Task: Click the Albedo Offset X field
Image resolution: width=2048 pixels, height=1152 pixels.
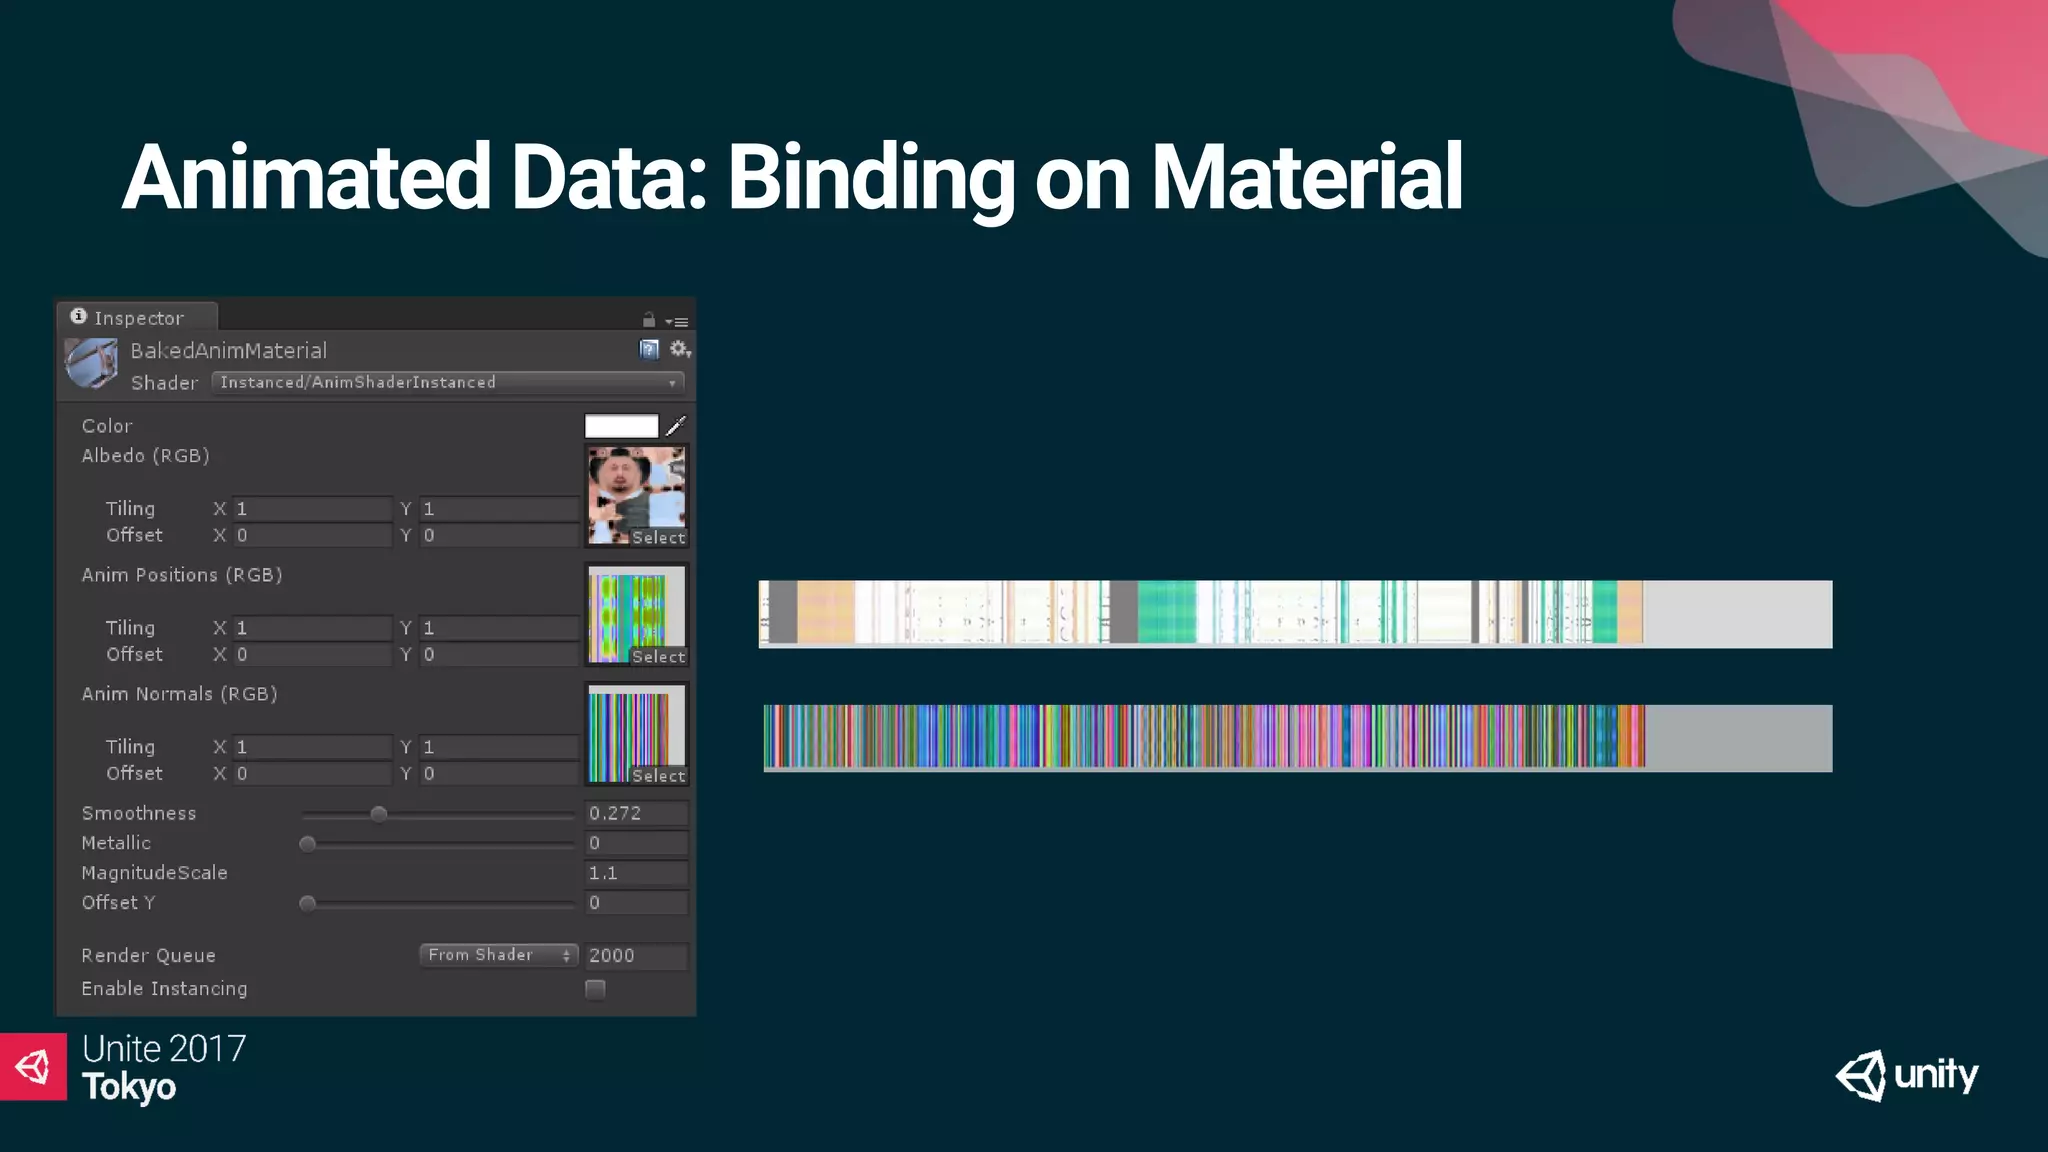Action: [x=312, y=536]
